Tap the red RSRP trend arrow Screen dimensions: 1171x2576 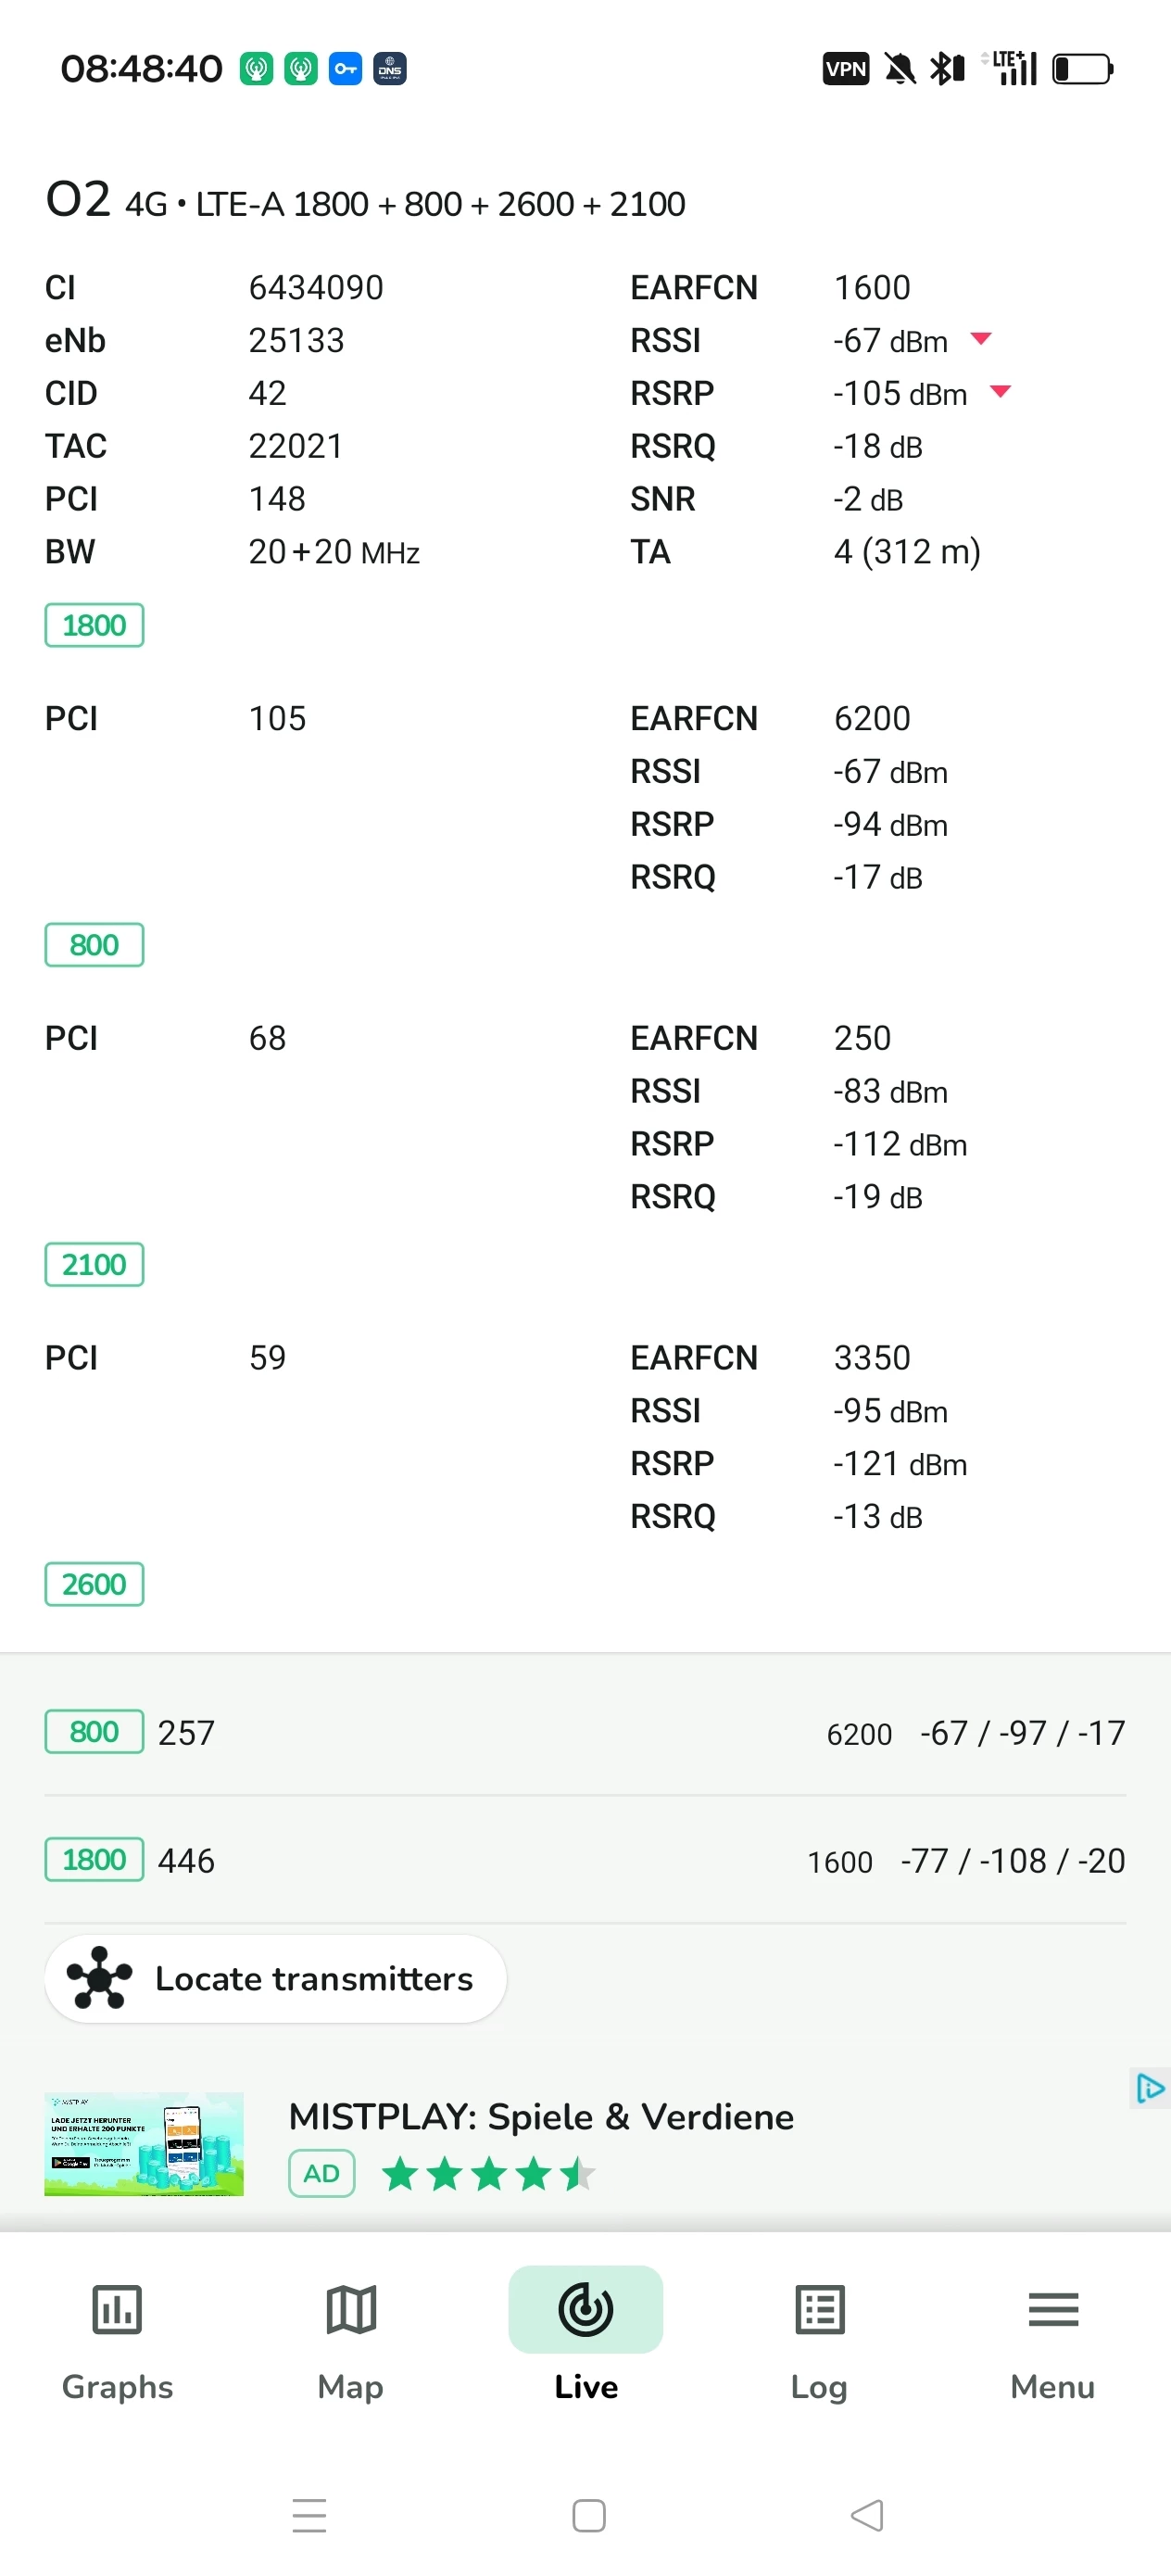[1000, 391]
